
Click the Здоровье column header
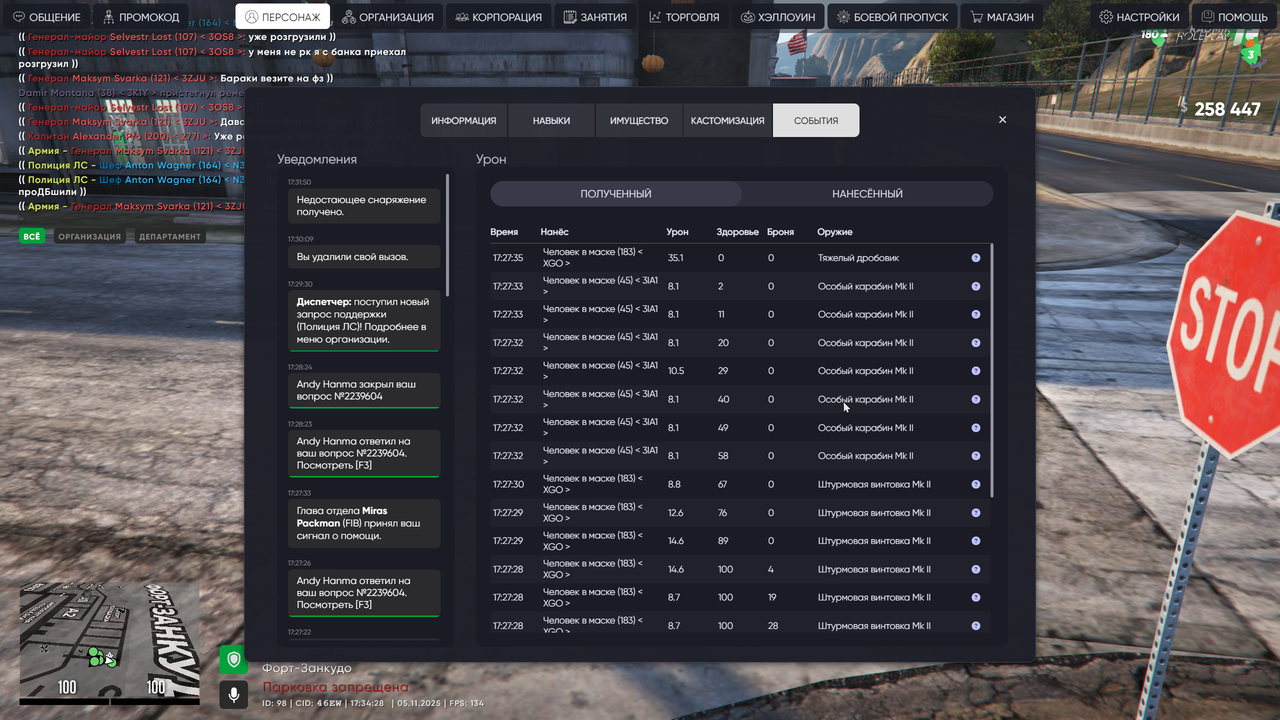[x=738, y=232]
